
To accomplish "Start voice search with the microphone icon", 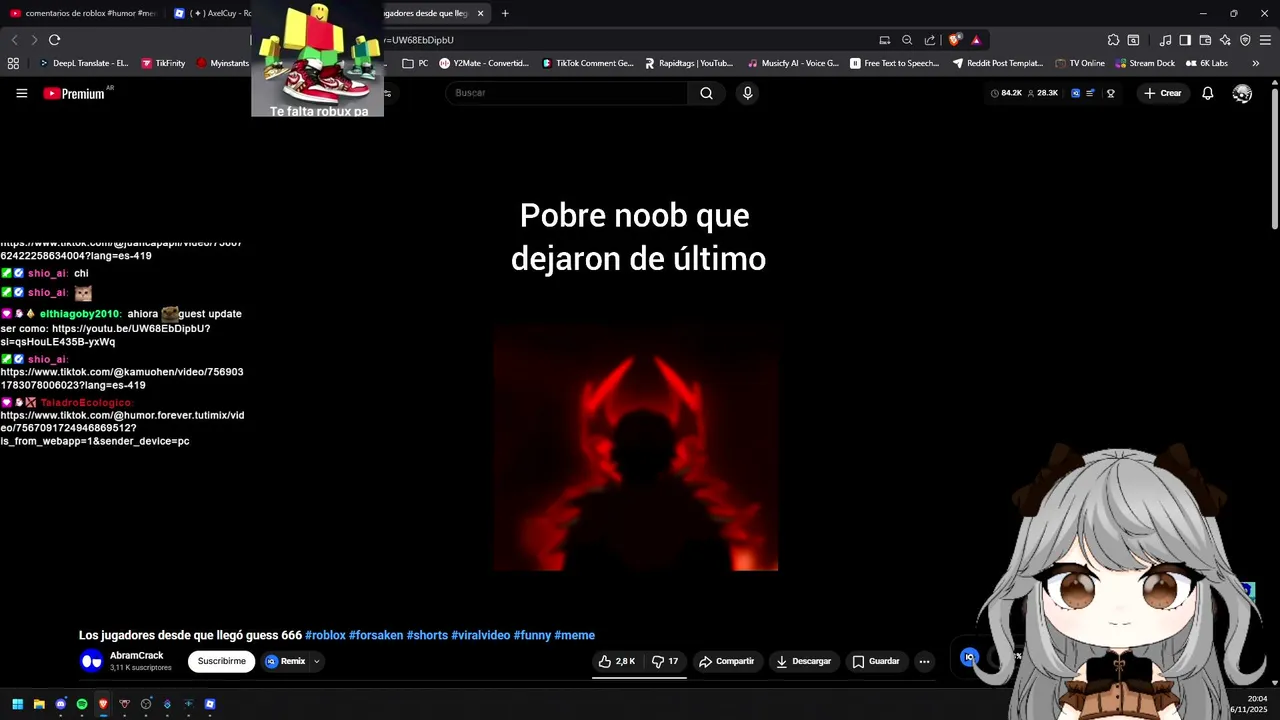I will tap(747, 93).
